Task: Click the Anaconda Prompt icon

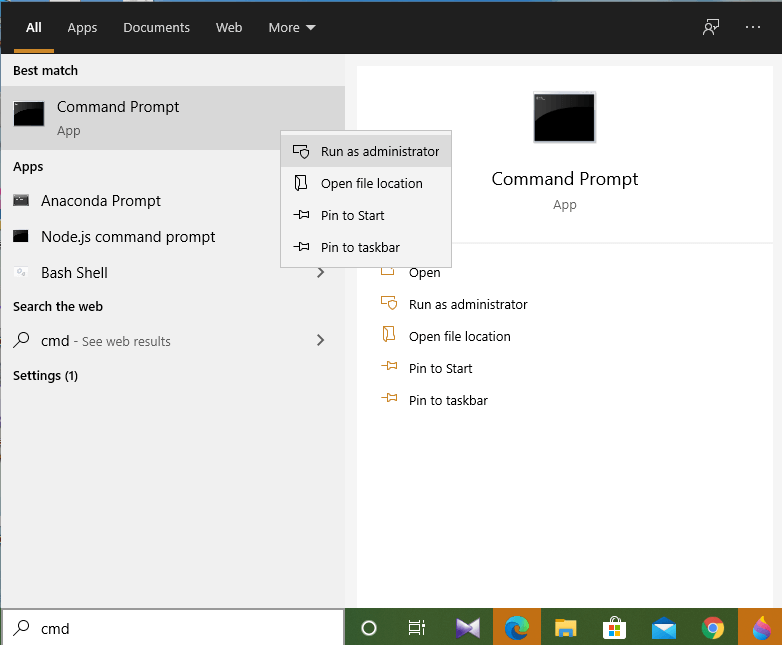Action: tap(21, 201)
